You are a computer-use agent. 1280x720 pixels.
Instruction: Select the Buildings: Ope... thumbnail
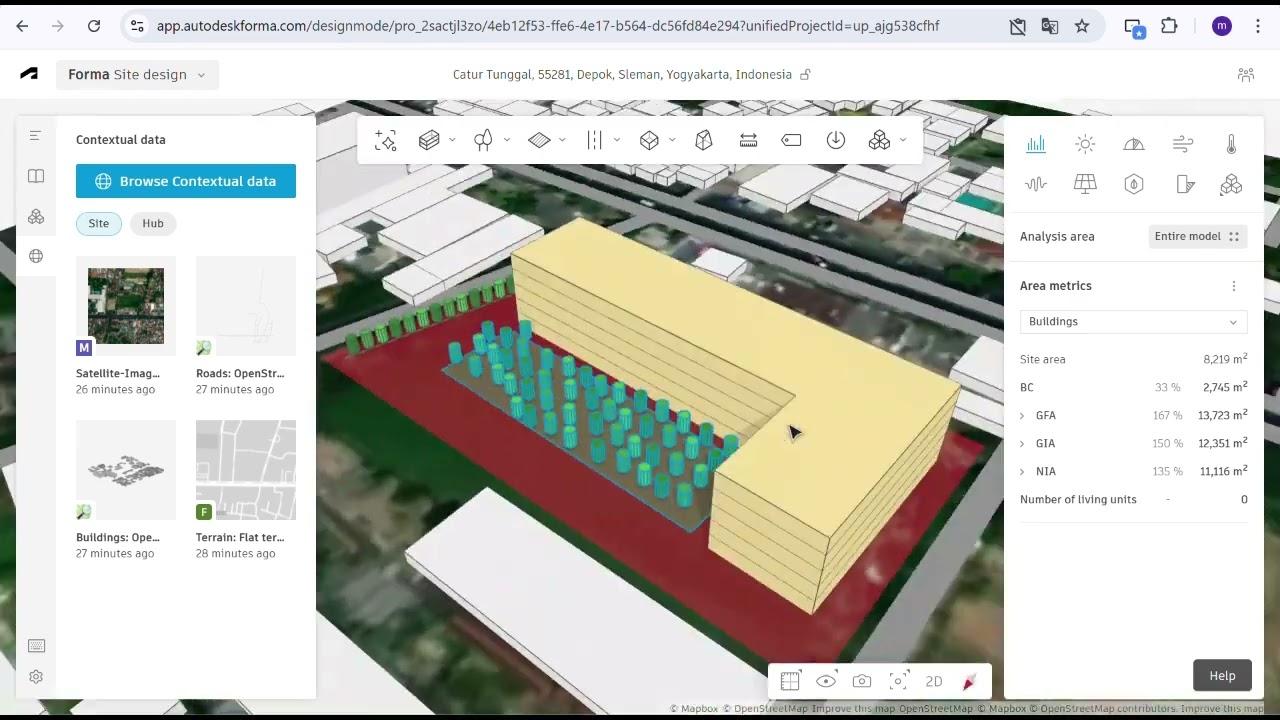point(126,470)
